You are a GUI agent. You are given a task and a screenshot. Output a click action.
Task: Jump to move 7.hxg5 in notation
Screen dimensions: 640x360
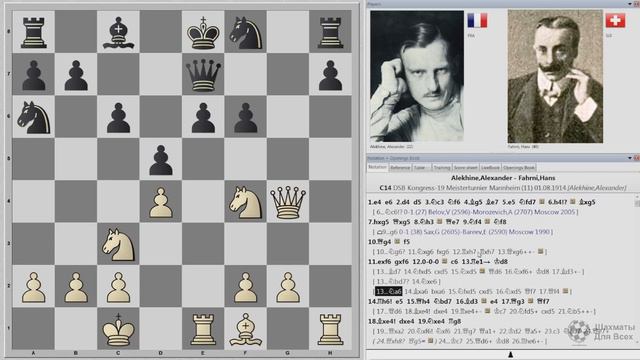[x=378, y=222]
